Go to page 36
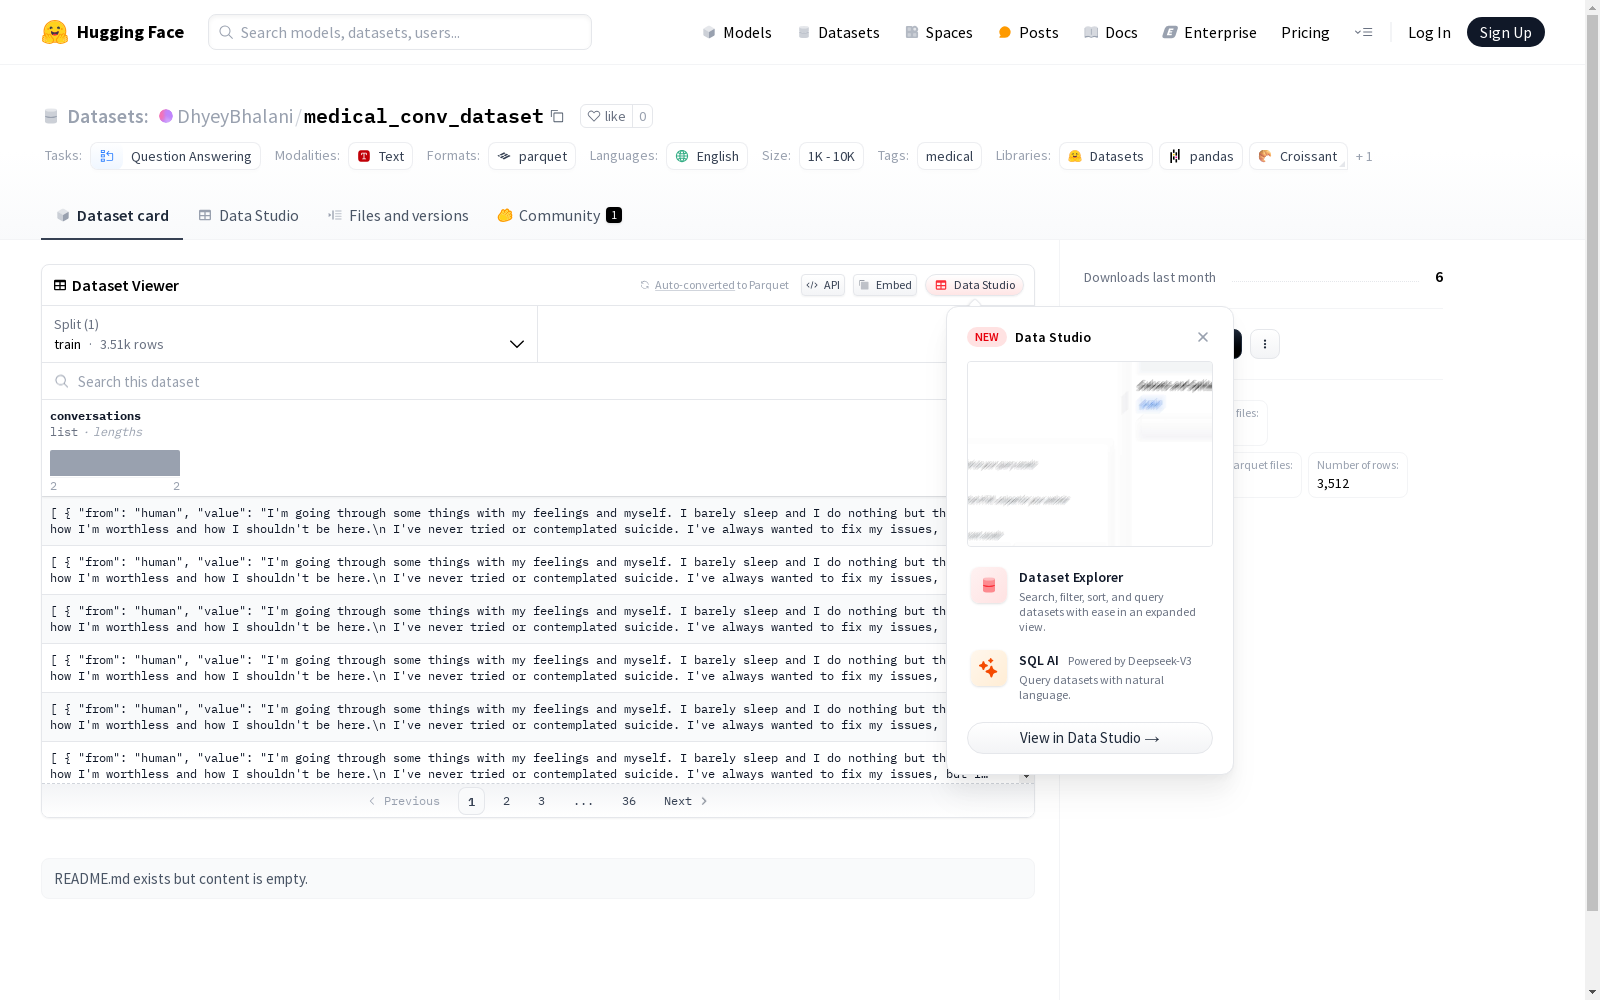The image size is (1600, 1000). pos(628,801)
